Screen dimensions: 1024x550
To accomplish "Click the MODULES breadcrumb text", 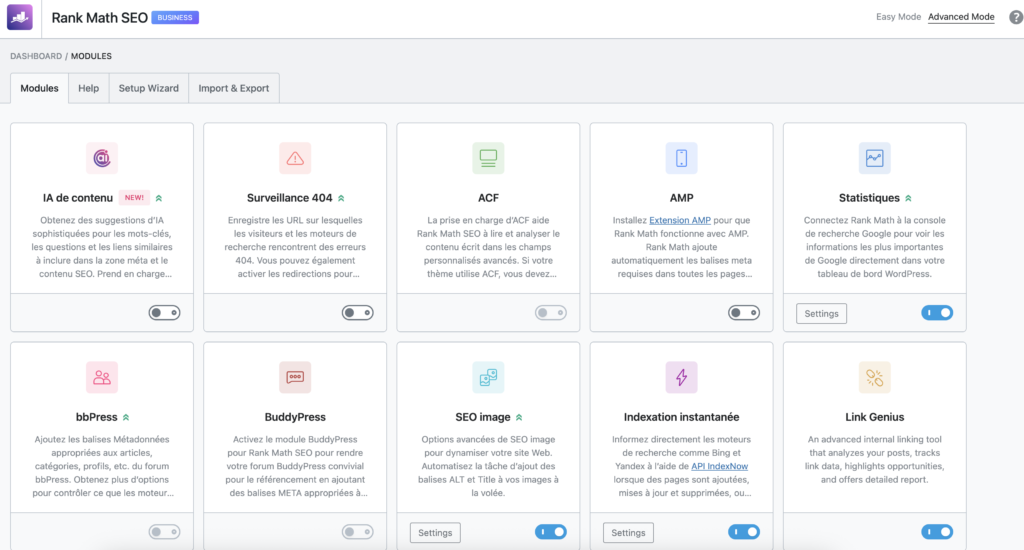I will (91, 56).
